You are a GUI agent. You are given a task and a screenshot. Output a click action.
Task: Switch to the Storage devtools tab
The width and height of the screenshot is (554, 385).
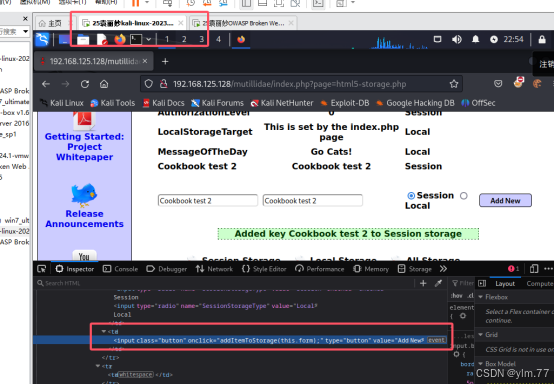pyautogui.click(x=415, y=269)
